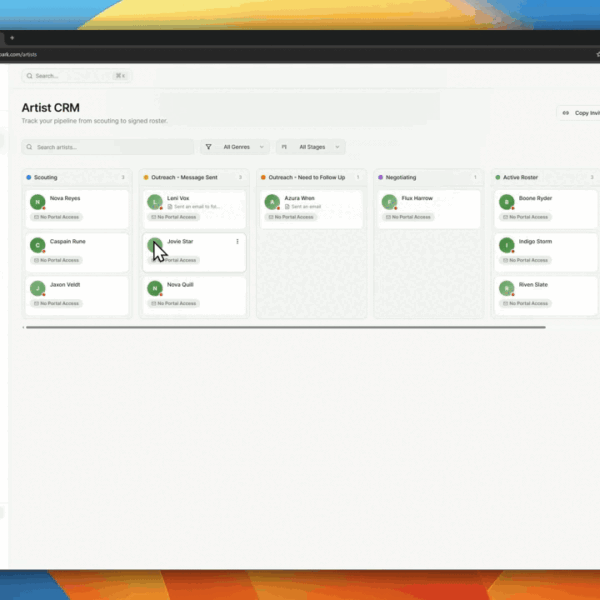Click the horizontal scrollbar below the board
The image size is (600, 600).
285,327
